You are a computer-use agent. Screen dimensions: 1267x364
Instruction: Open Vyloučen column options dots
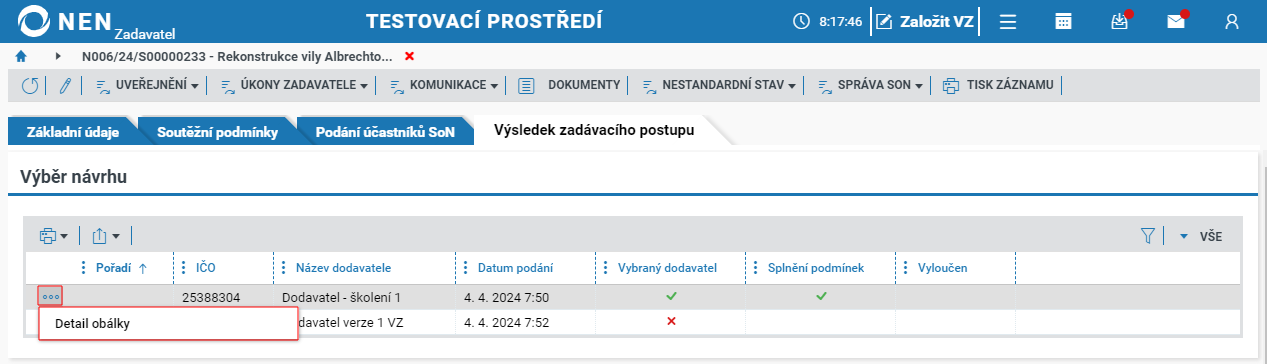click(905, 268)
